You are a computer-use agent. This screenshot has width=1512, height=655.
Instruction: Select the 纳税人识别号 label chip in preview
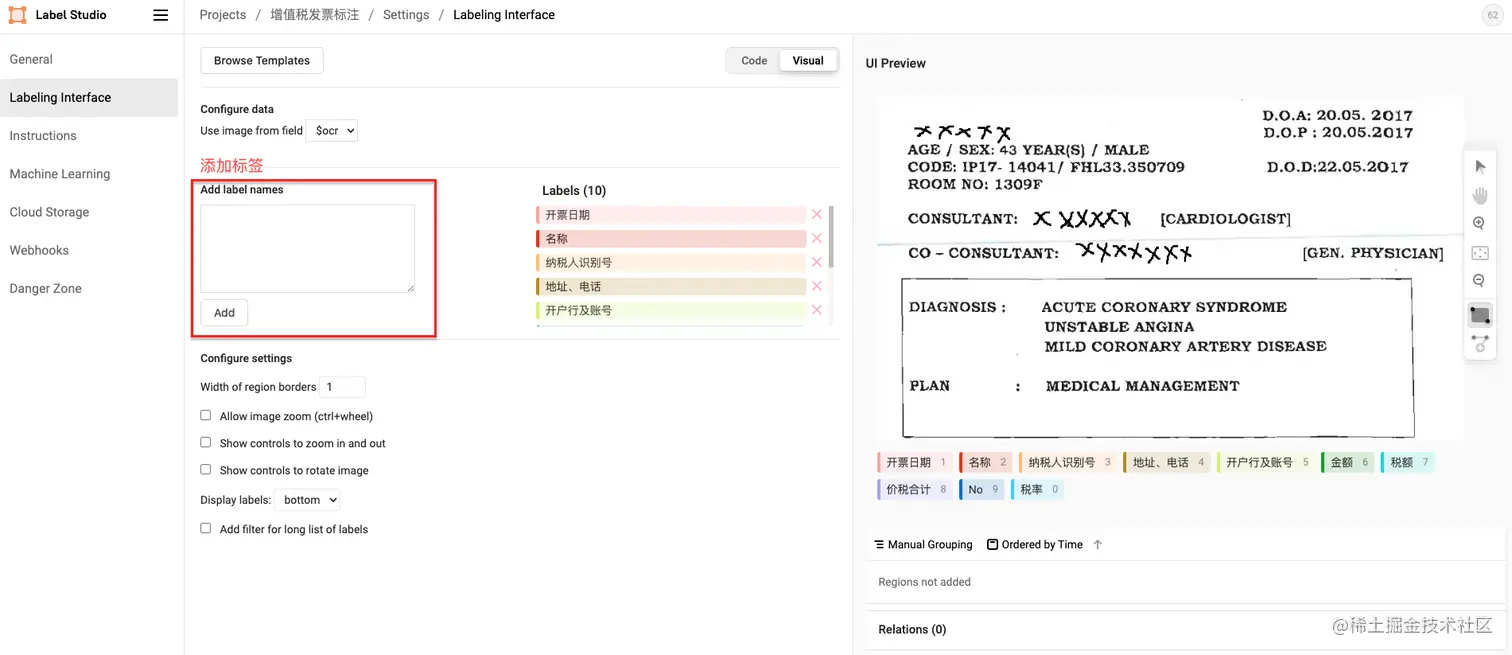click(1067, 462)
